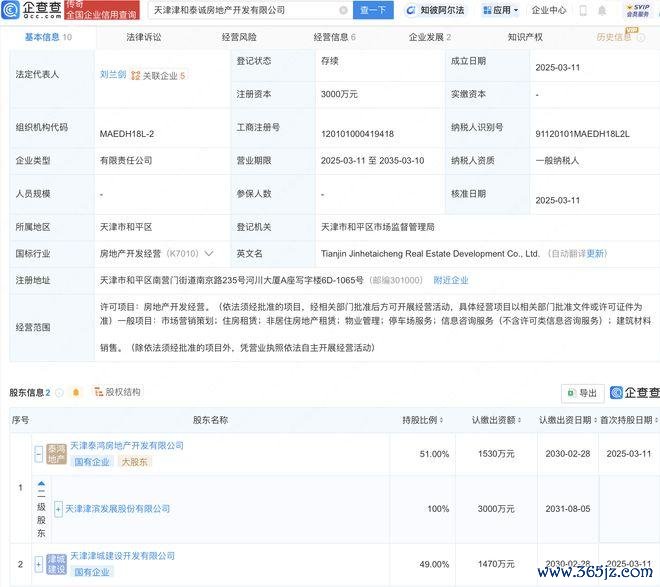Select the 工商注册号 120101000419418
The height and width of the screenshot is (587, 660).
tap(357, 134)
